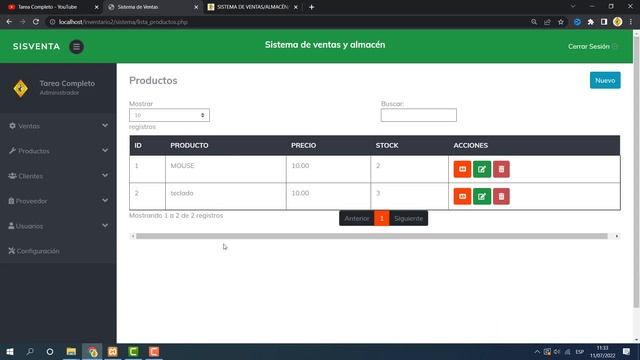Toggle the sidebar with the hamburger icon
This screenshot has width=640, height=360.
coord(76,47)
